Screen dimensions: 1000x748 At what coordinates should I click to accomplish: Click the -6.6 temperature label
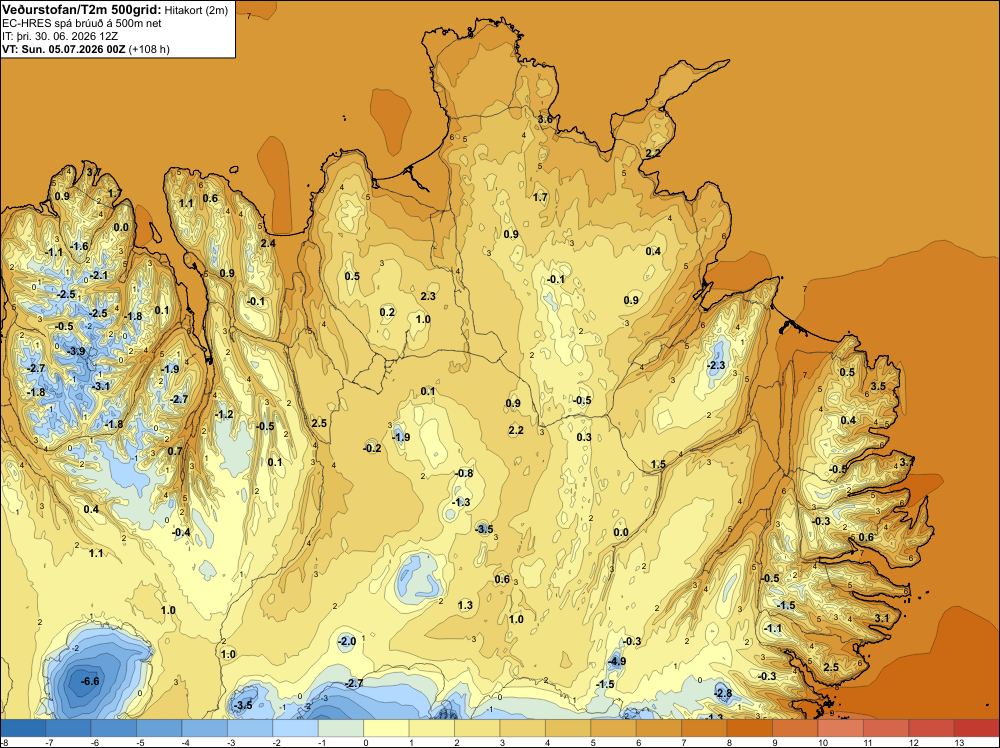pos(90,681)
